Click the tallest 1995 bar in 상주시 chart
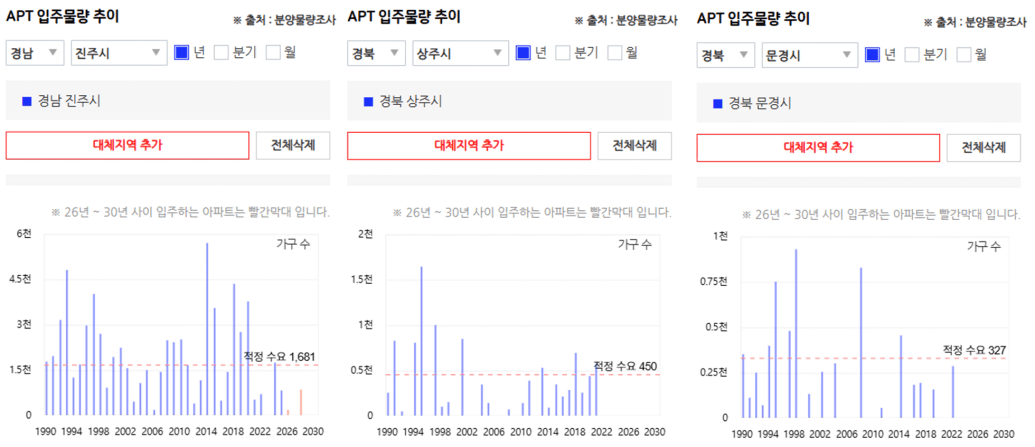1035x447 pixels. click(x=421, y=341)
